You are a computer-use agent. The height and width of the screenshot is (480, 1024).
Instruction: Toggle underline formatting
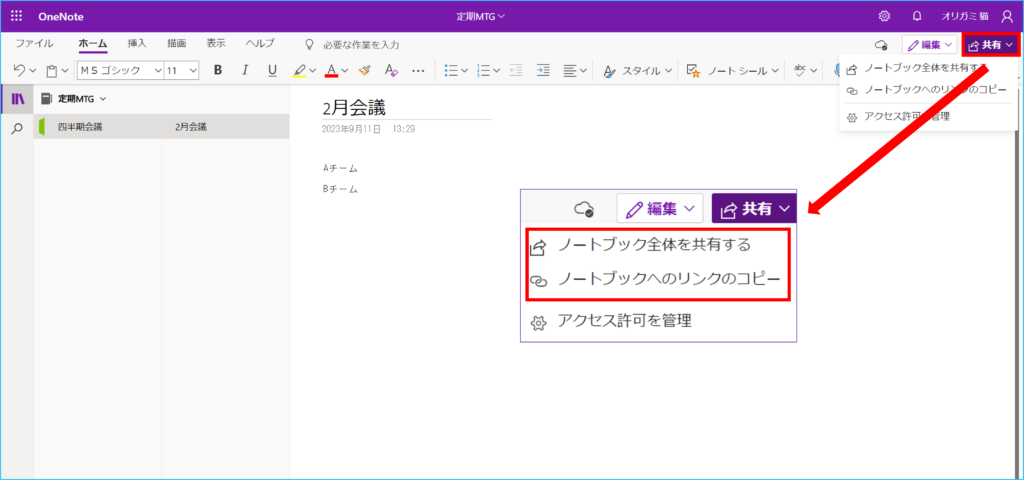click(272, 71)
